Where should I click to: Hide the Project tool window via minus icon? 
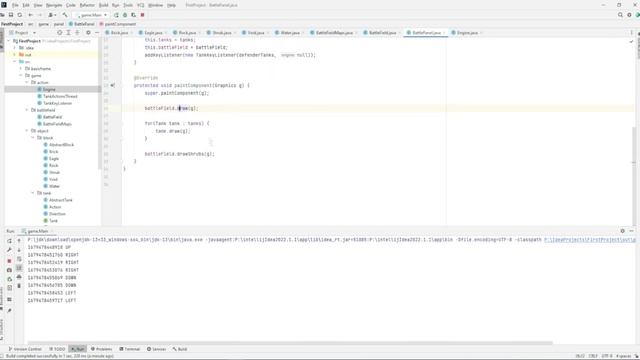click(x=97, y=33)
